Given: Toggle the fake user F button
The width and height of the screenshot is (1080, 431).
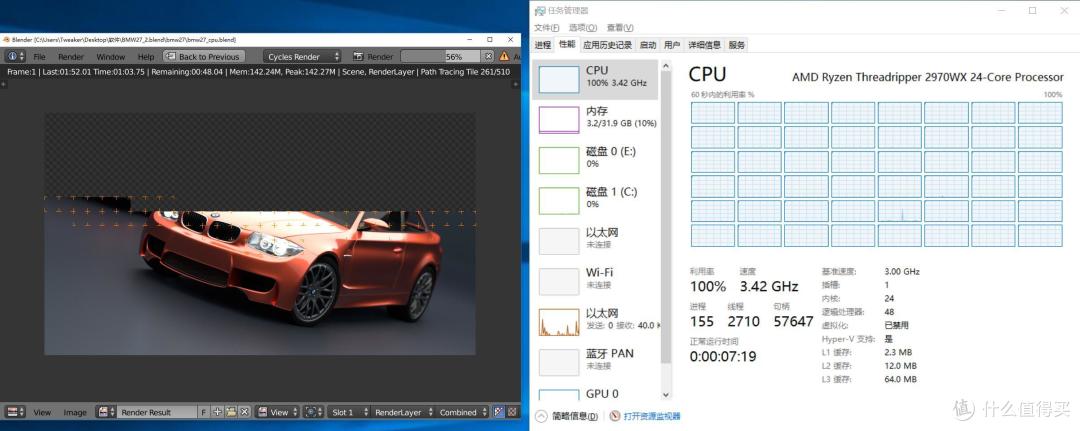Looking at the screenshot, I should (204, 412).
